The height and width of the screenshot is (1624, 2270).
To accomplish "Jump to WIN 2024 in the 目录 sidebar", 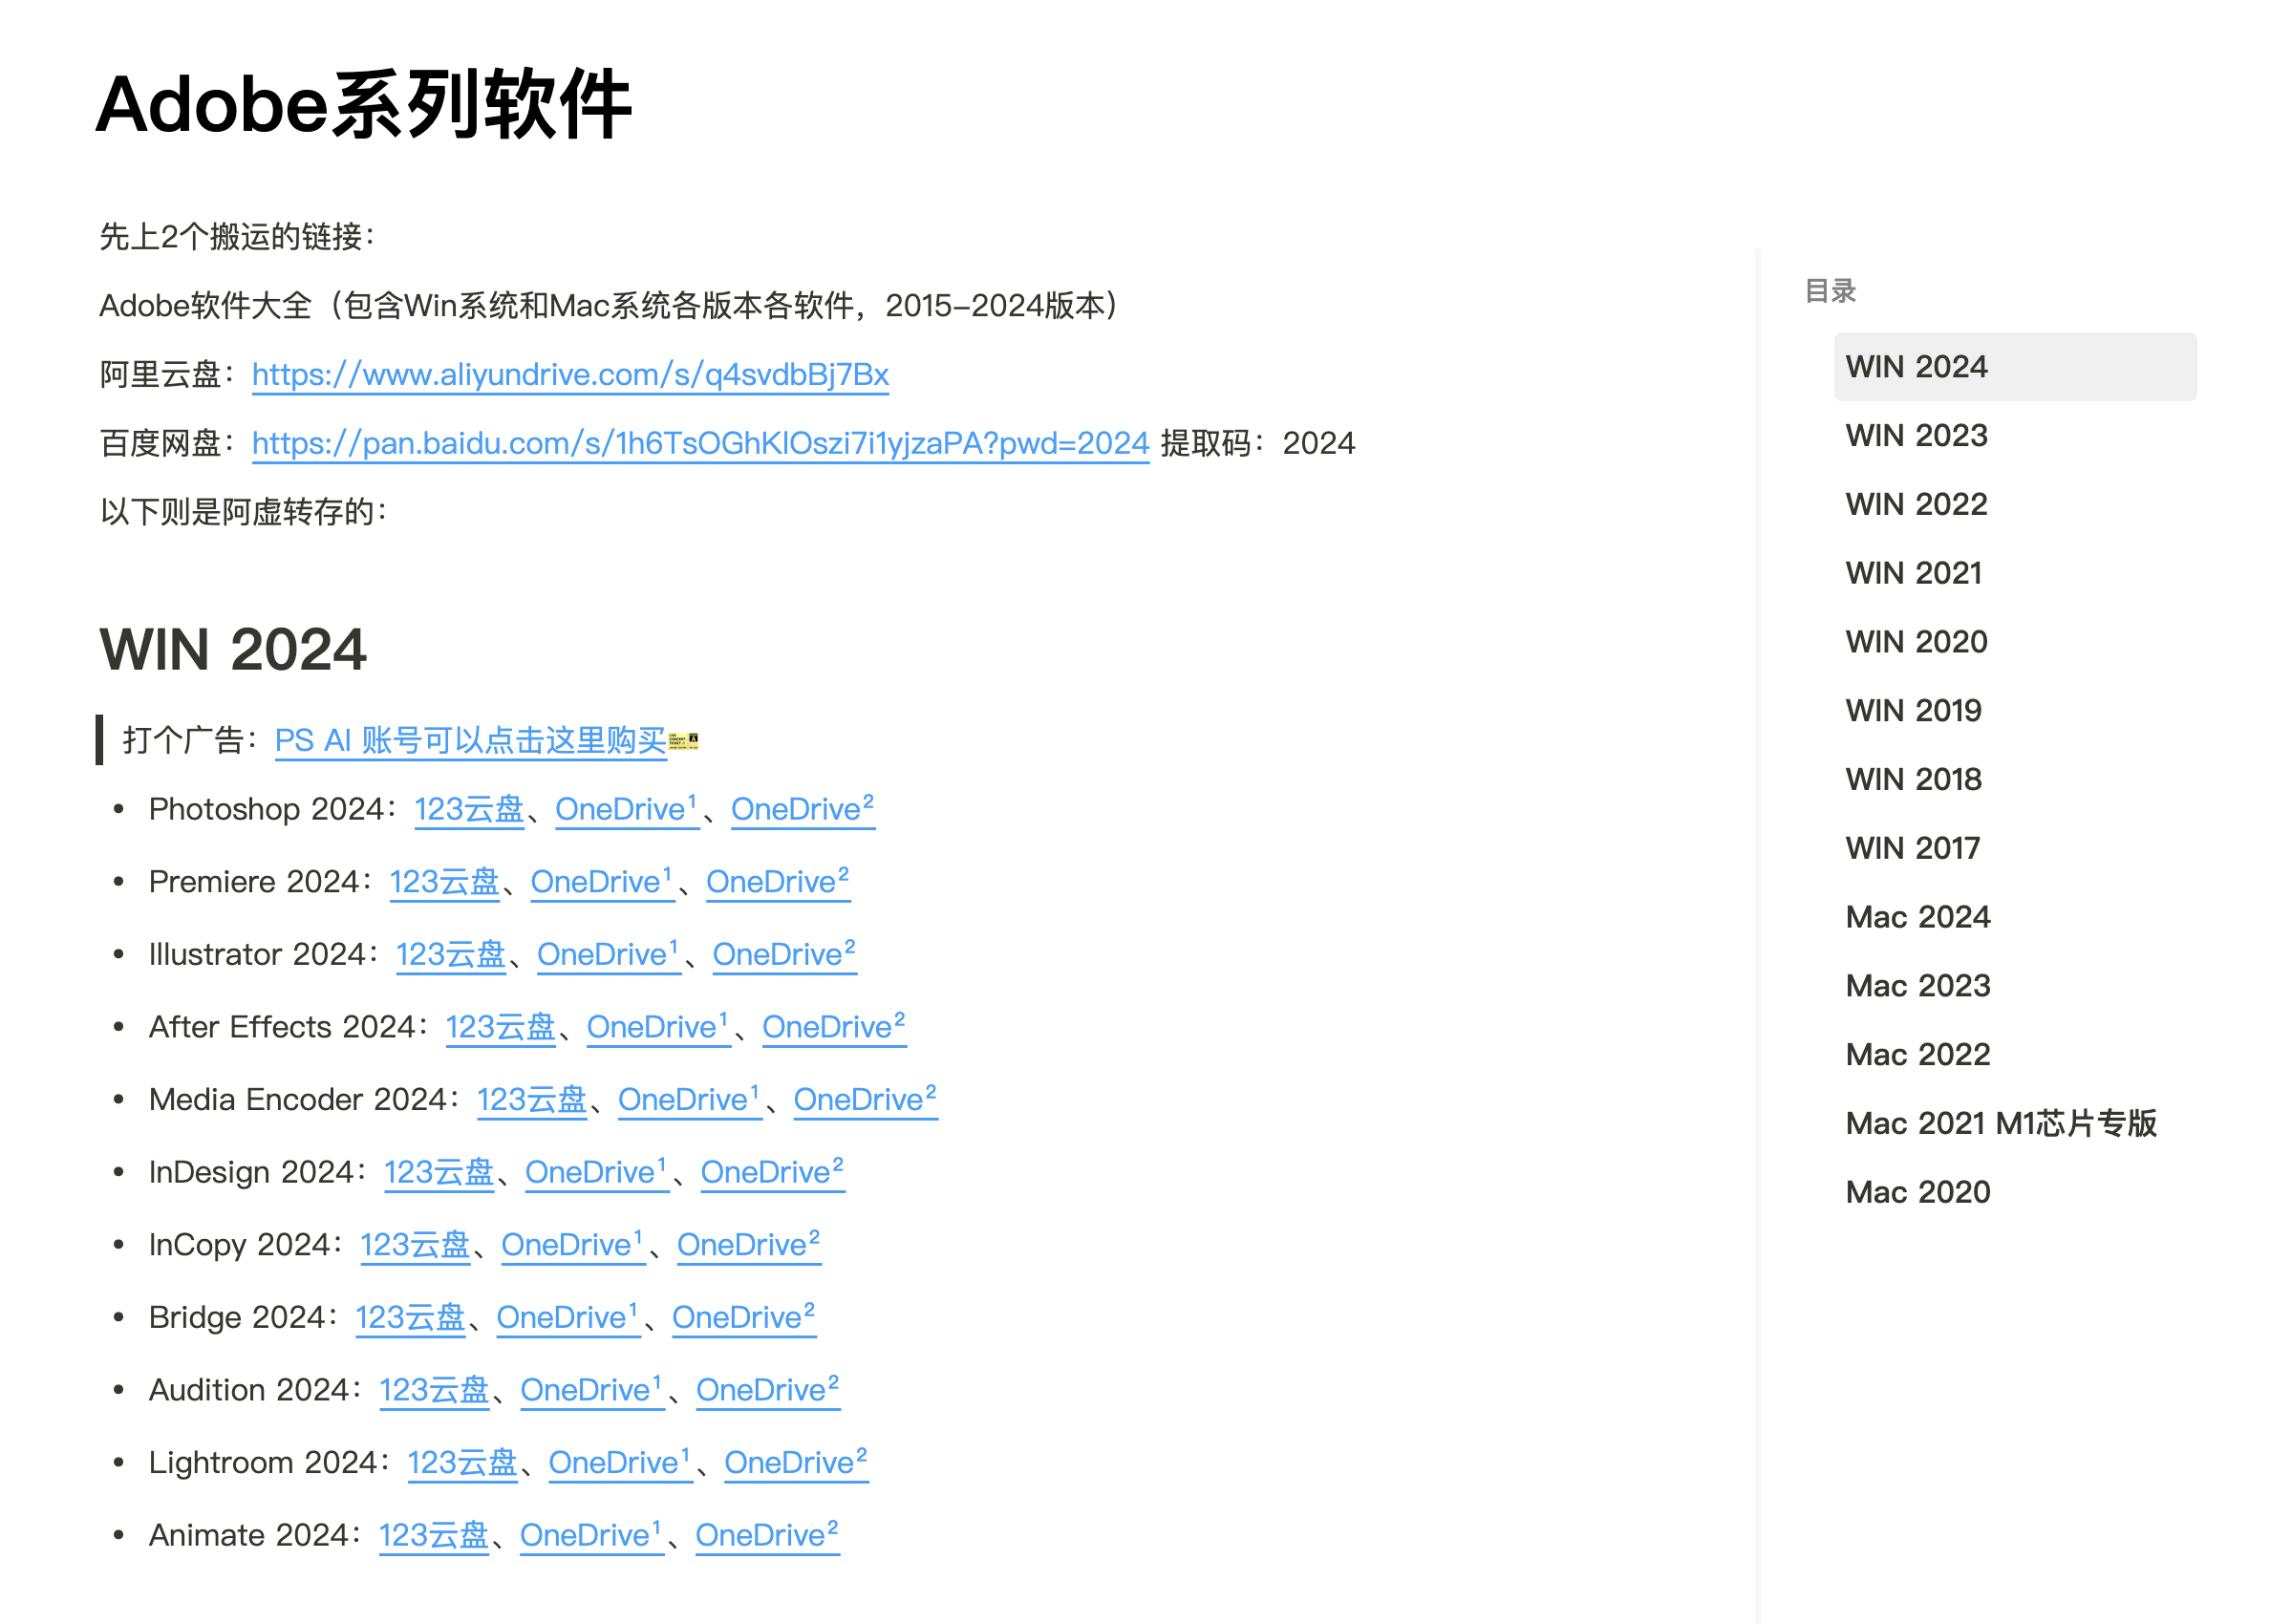I will coord(2014,367).
